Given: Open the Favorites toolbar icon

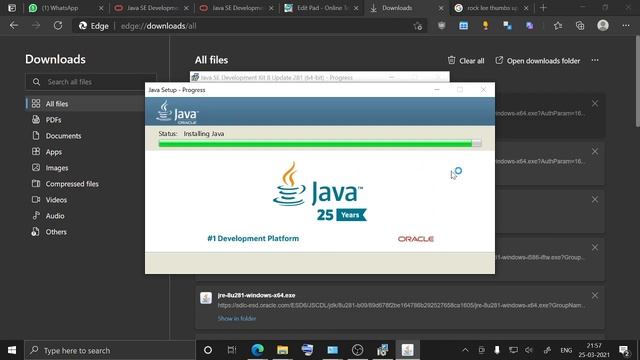Looking at the screenshot, I should point(558,26).
